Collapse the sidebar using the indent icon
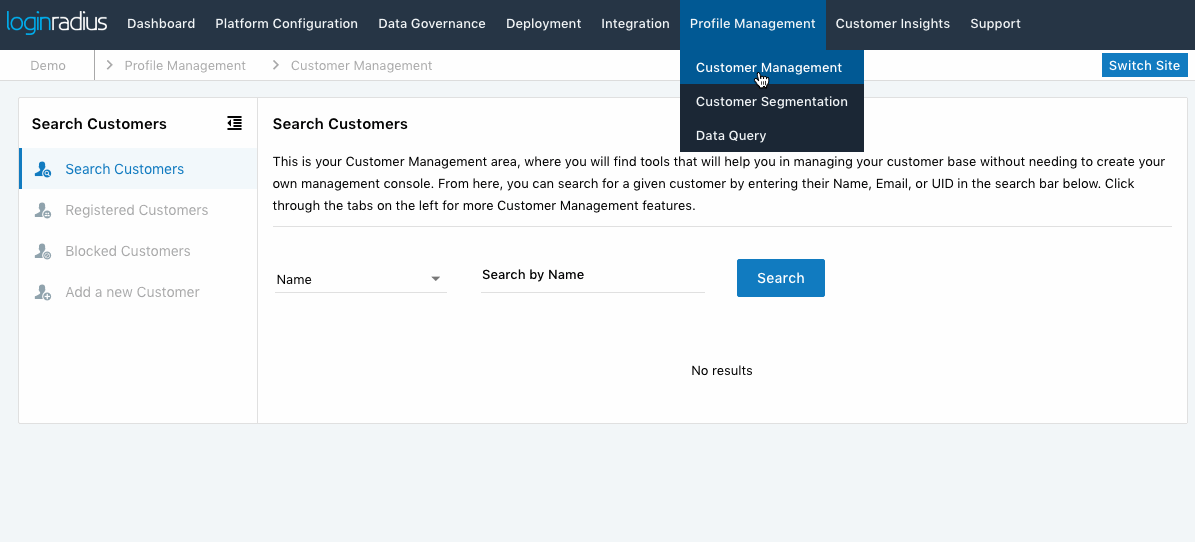The width and height of the screenshot is (1195, 542). click(234, 124)
